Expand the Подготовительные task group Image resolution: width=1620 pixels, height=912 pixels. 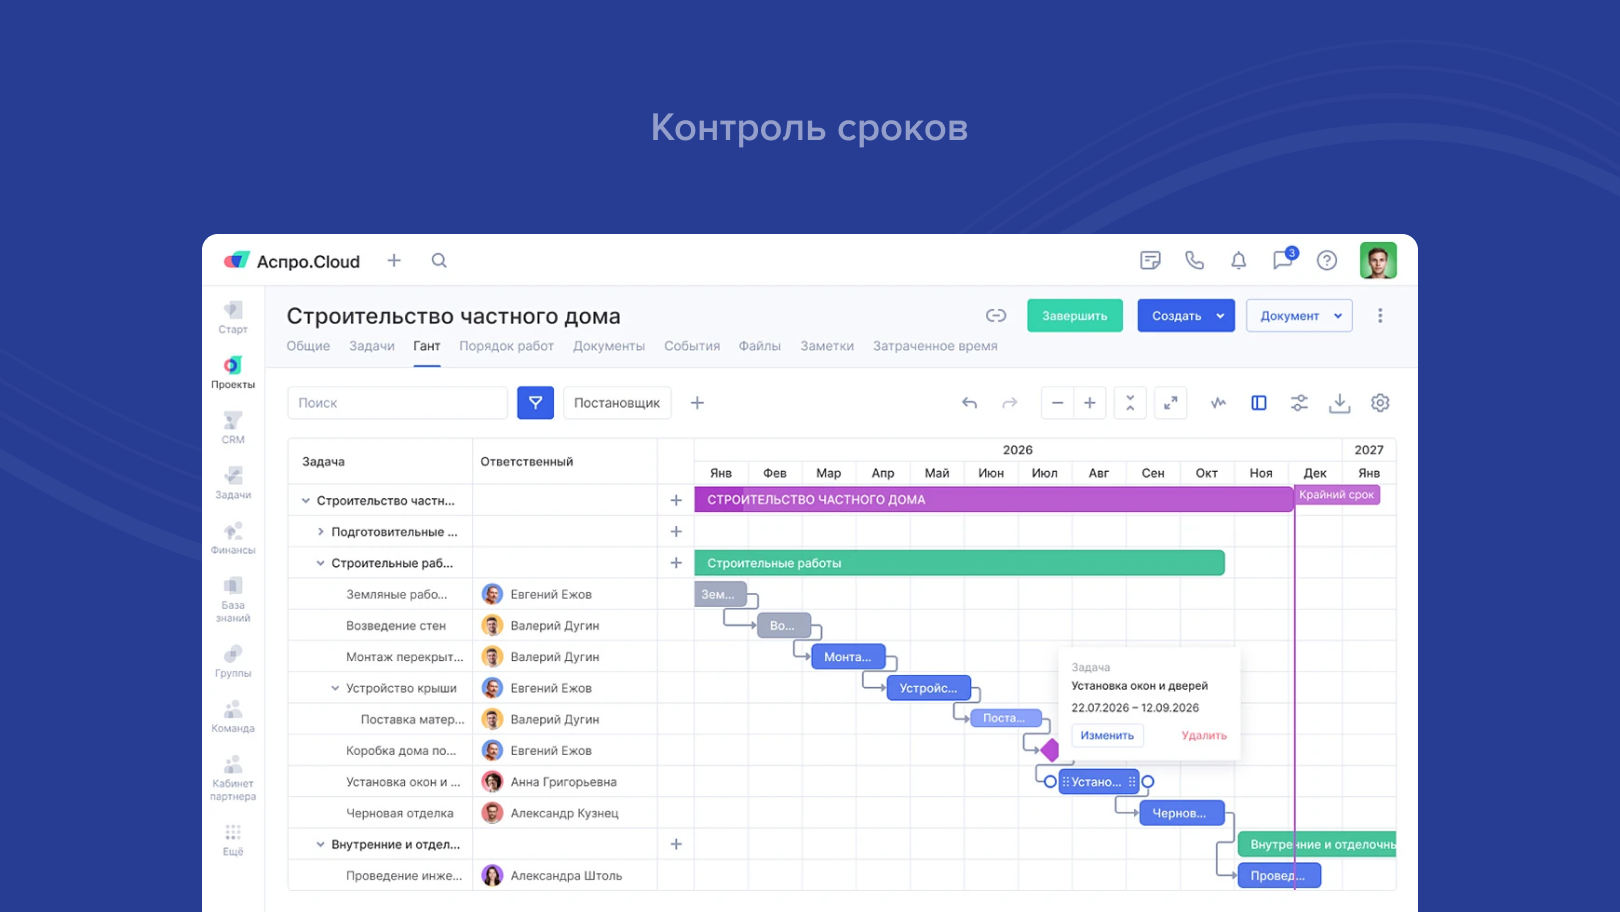tap(320, 532)
